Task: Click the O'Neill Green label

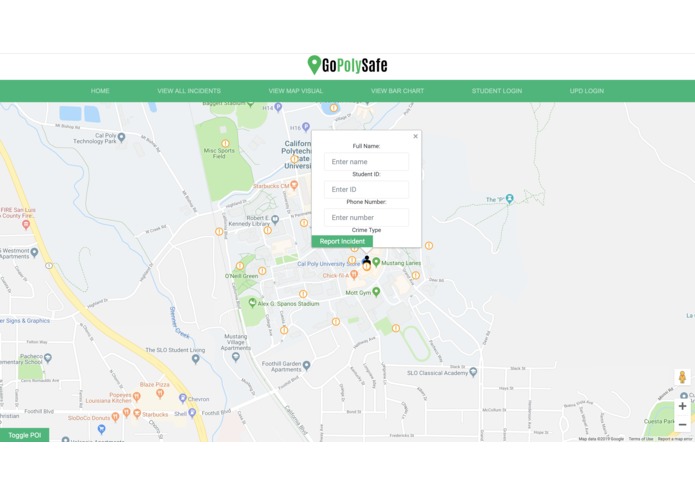Action: click(241, 276)
